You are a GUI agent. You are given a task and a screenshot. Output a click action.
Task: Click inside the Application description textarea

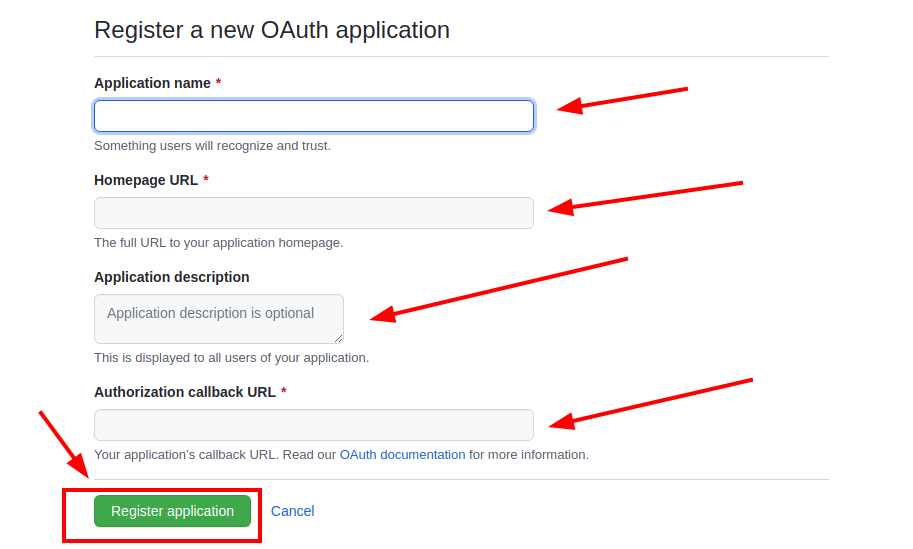[x=218, y=318]
